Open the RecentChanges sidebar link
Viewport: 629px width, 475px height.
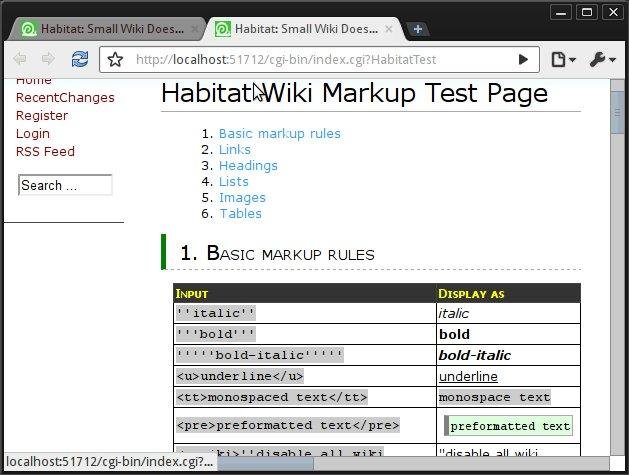click(65, 97)
